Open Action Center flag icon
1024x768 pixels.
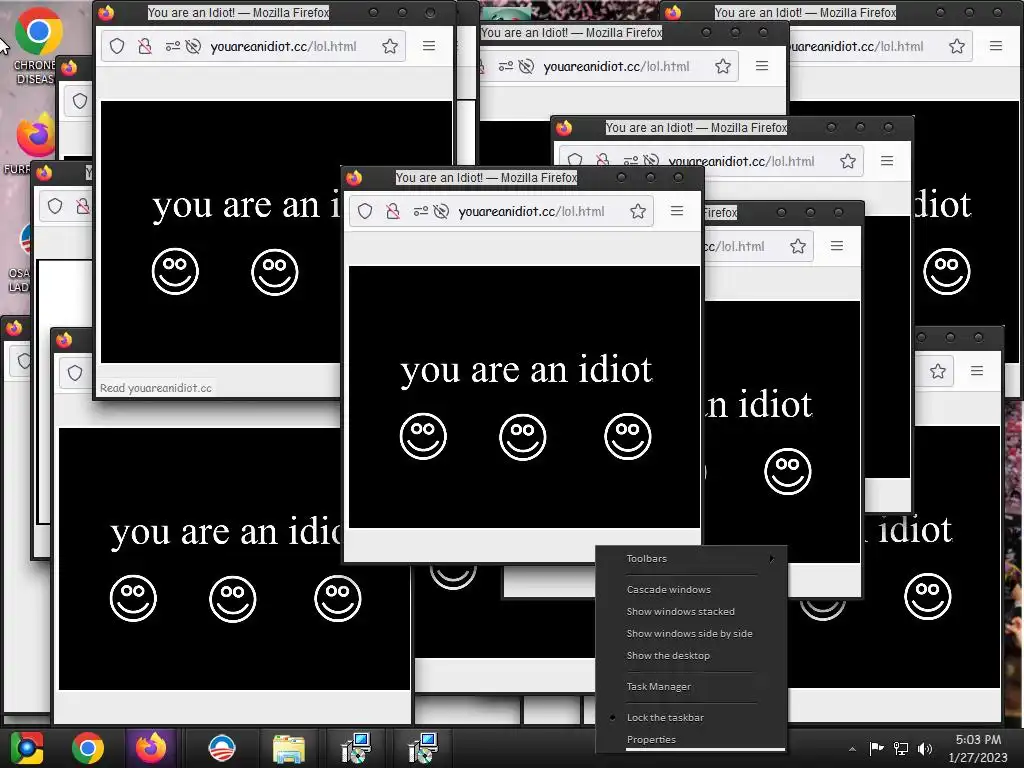pos(876,748)
